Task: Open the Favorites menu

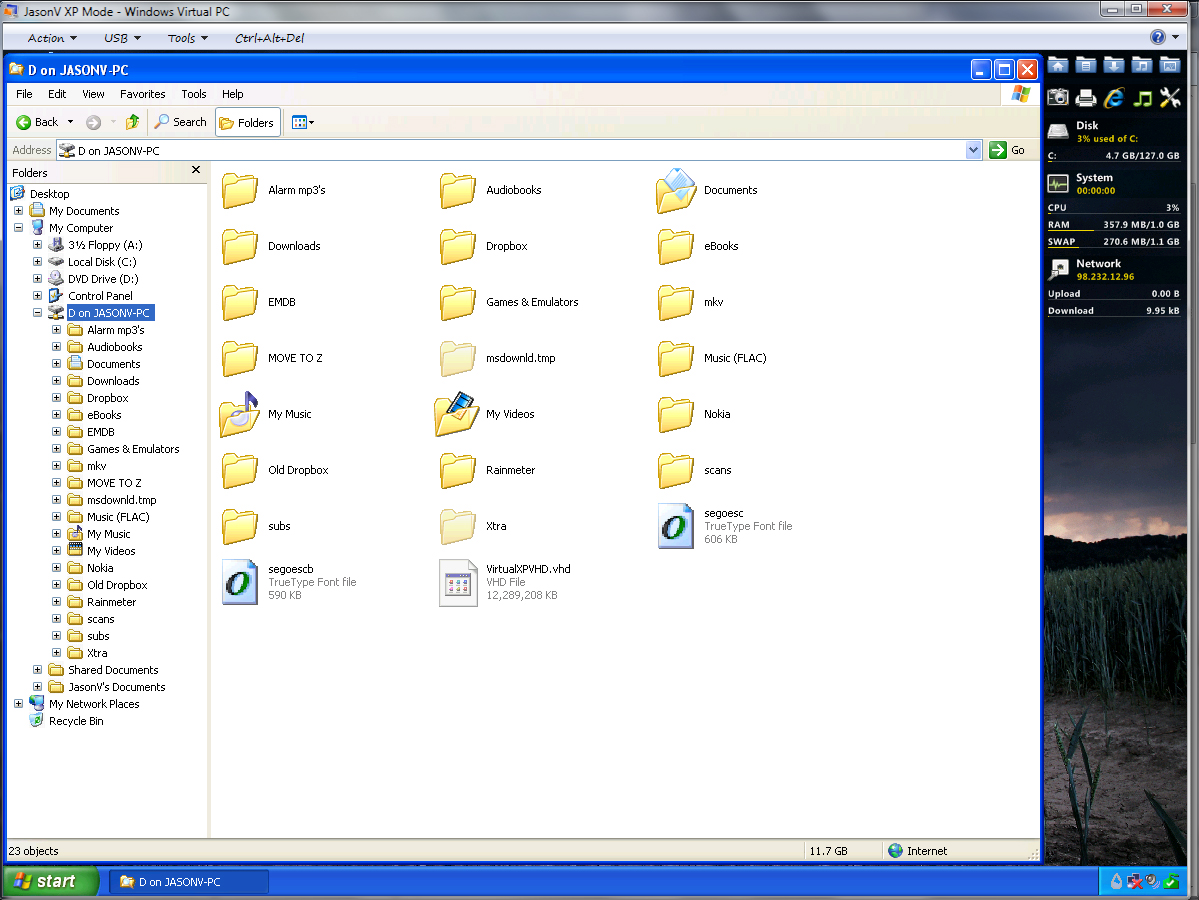Action: 143,94
